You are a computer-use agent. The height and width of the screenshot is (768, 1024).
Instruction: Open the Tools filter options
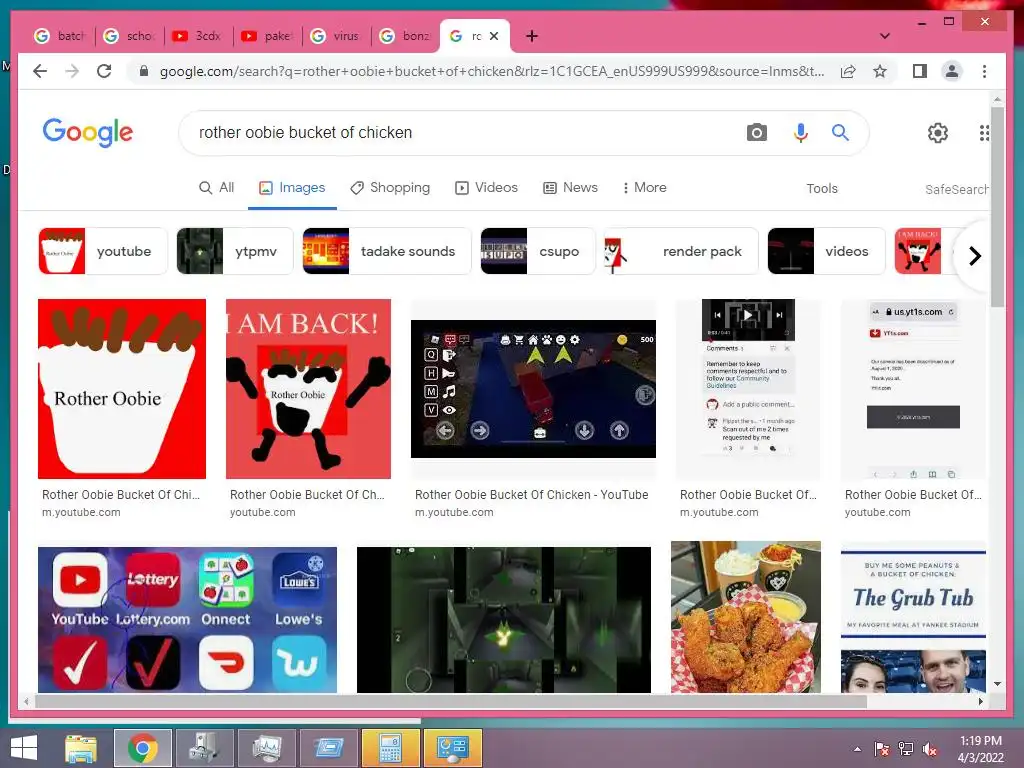point(822,189)
